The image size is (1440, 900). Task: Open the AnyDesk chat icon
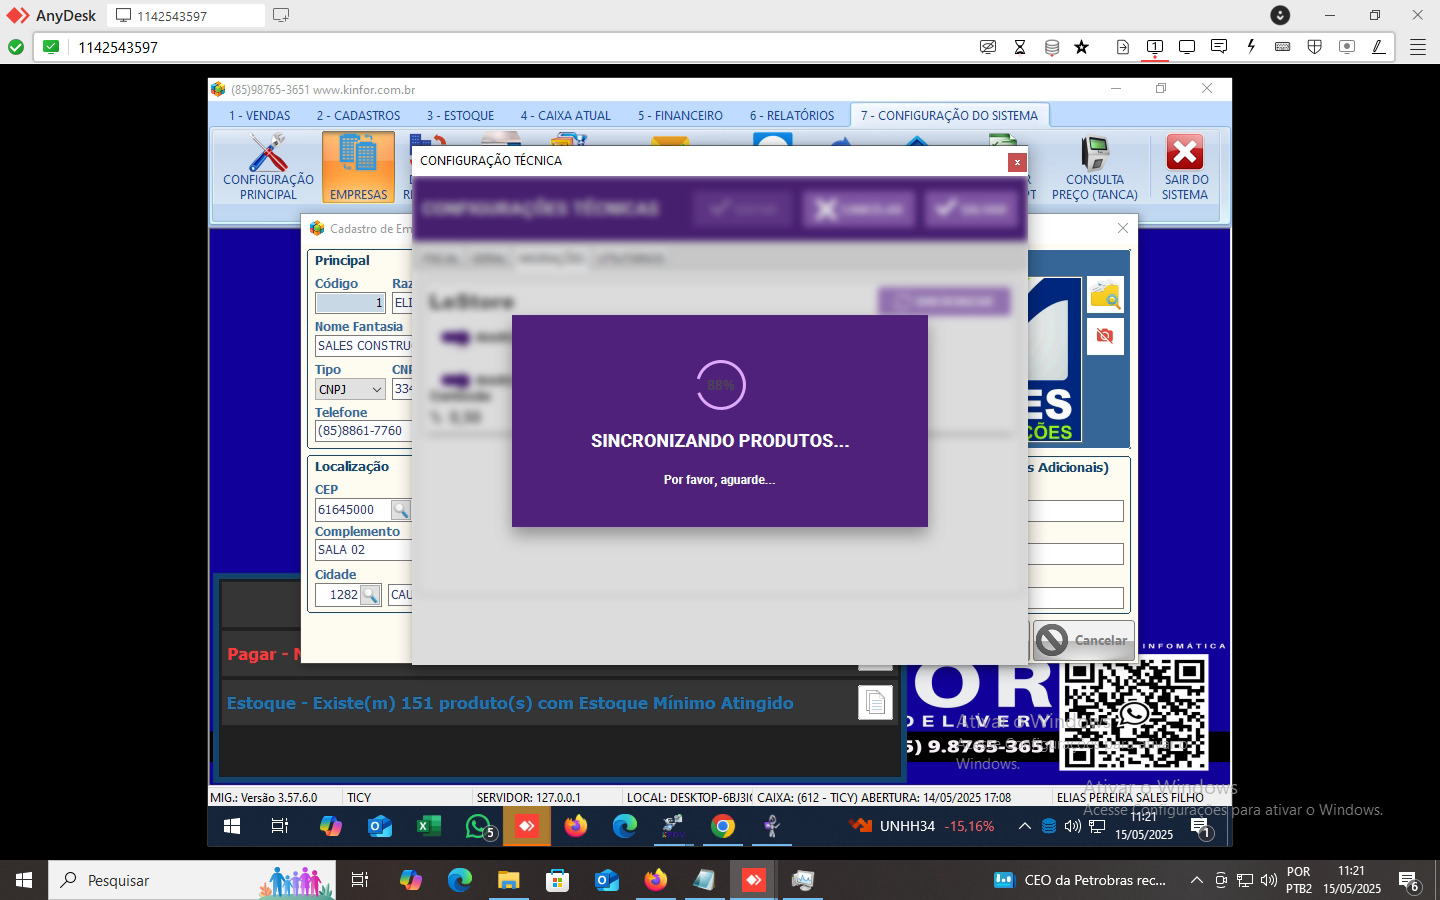click(1219, 47)
